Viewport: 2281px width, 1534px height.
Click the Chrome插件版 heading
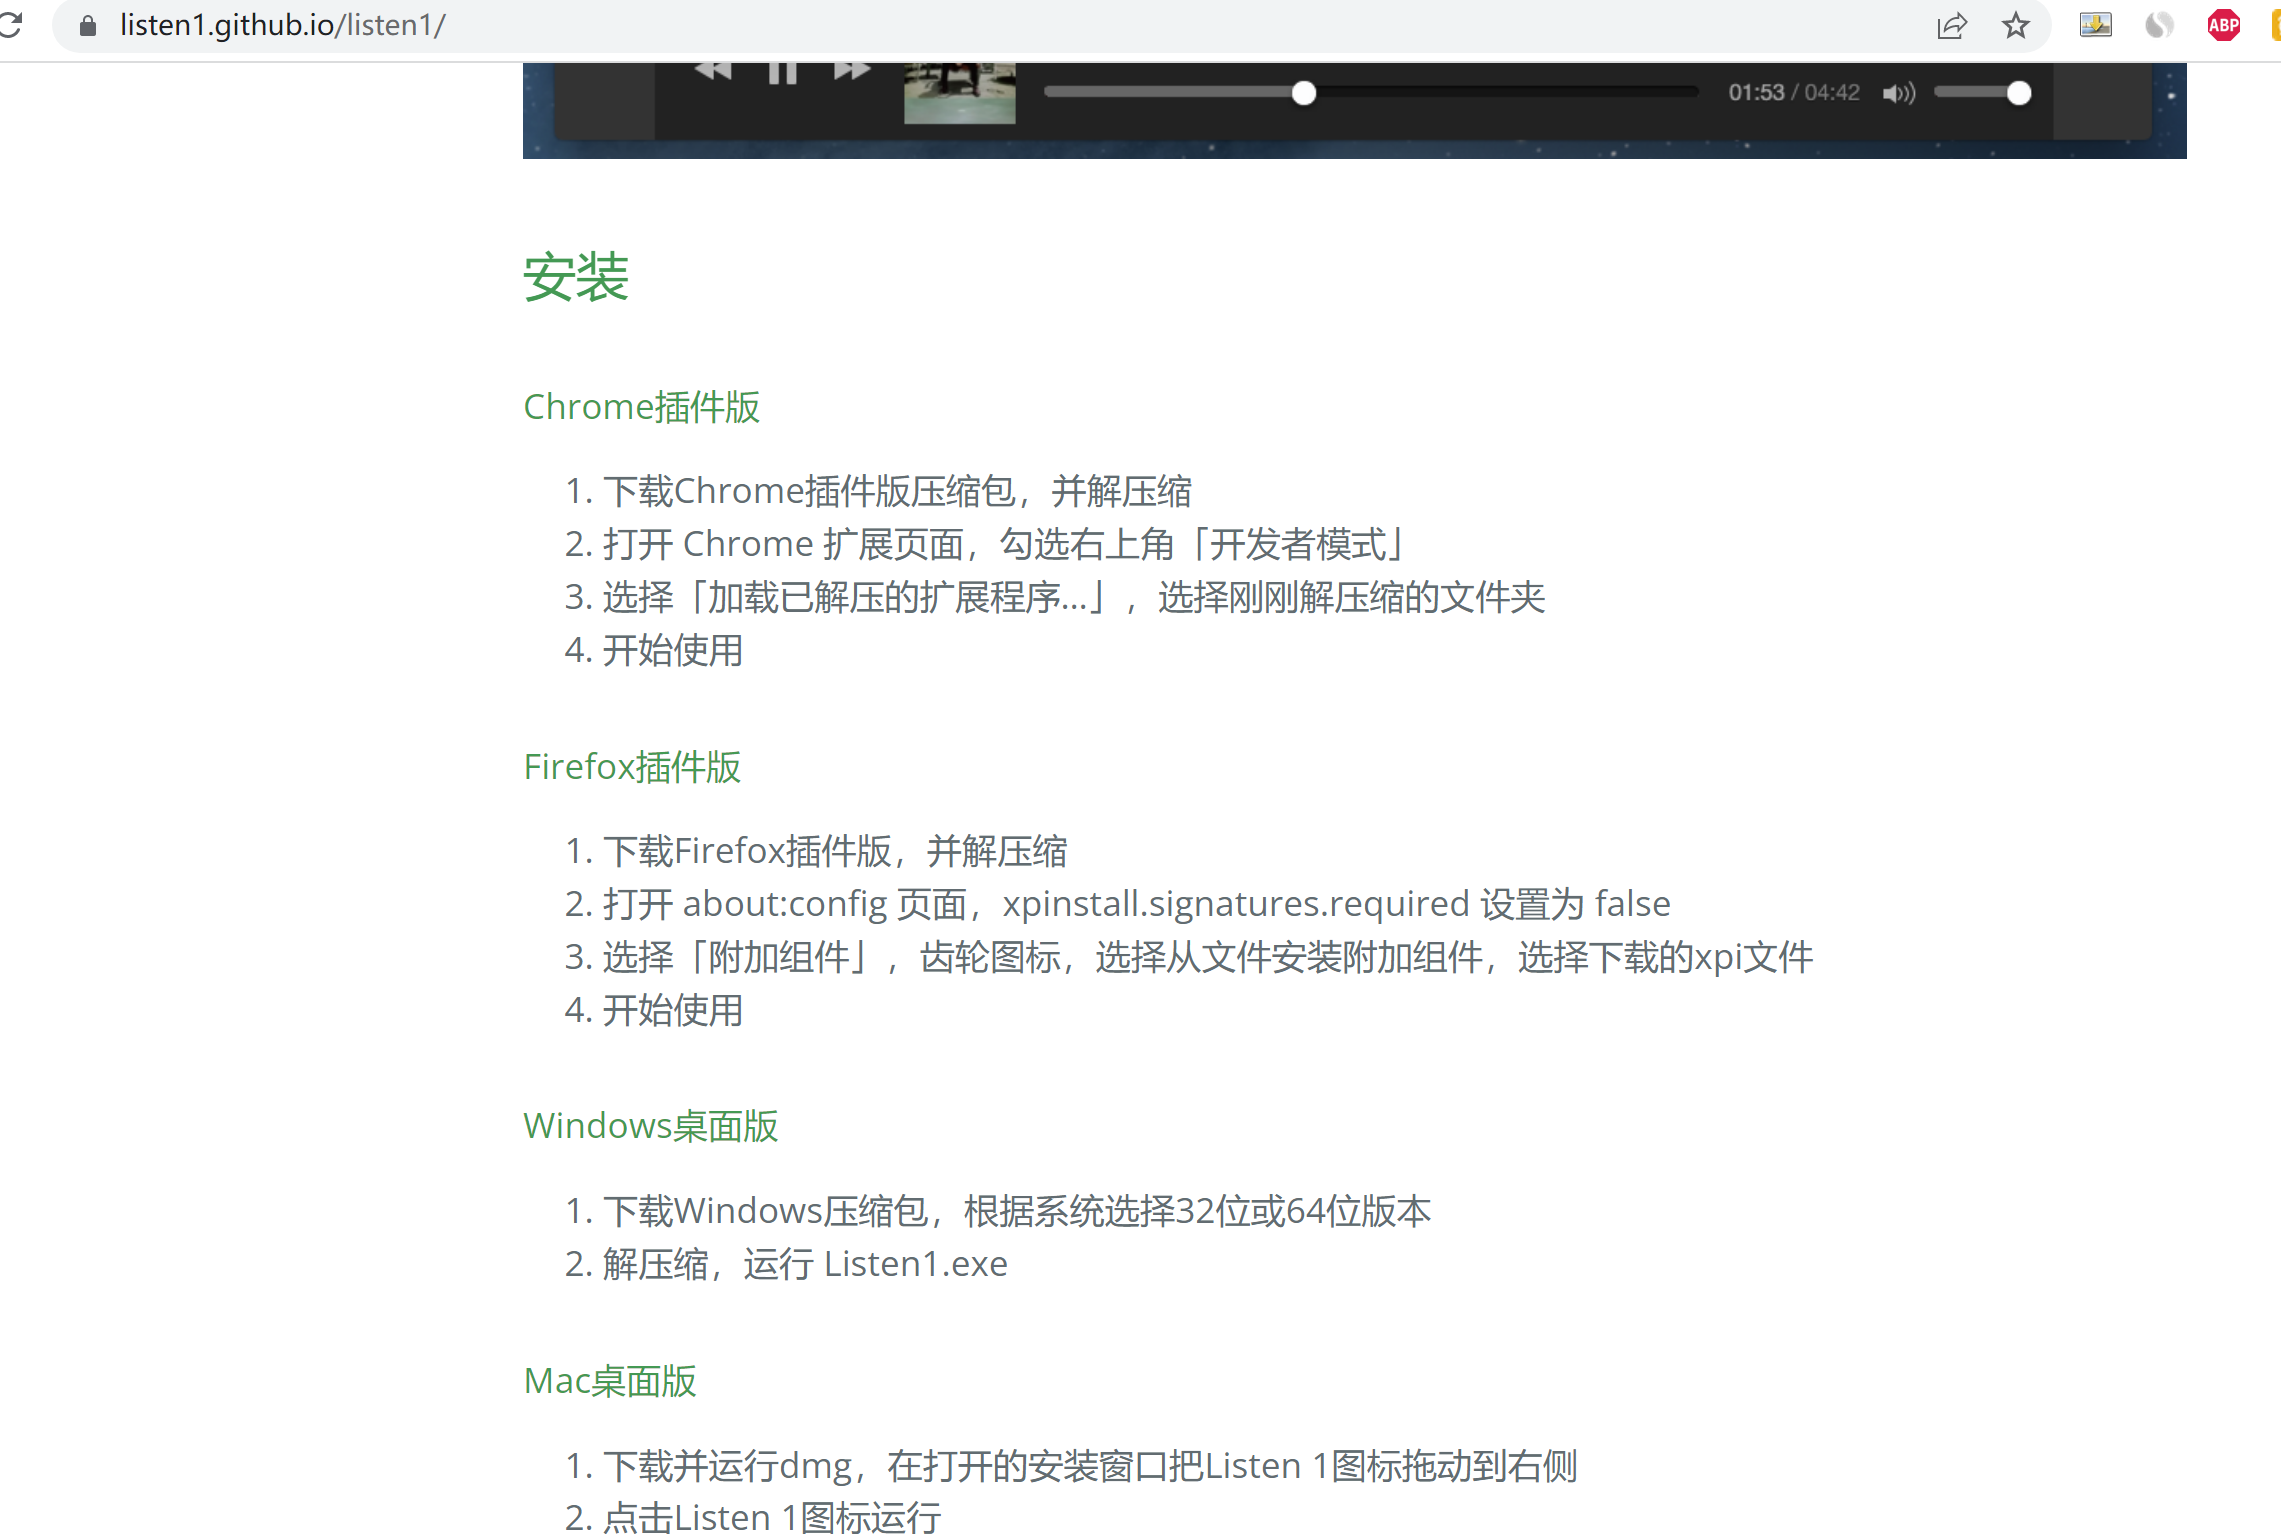pyautogui.click(x=642, y=407)
